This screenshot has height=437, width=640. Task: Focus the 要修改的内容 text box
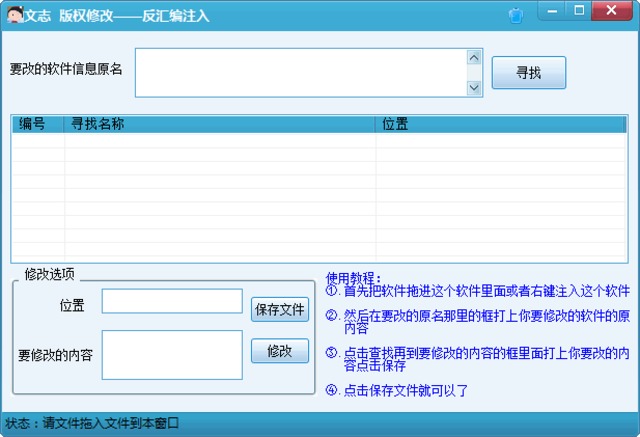(172, 355)
